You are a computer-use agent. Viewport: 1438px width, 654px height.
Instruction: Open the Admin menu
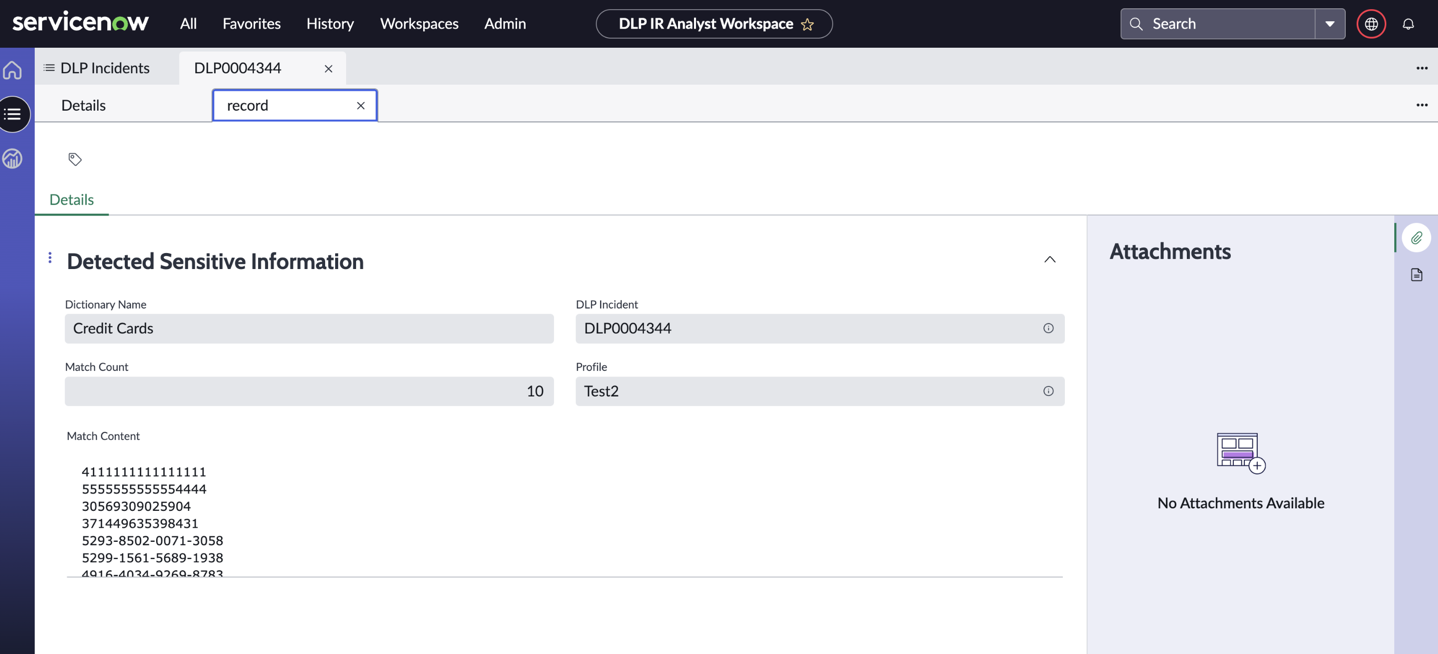click(505, 23)
